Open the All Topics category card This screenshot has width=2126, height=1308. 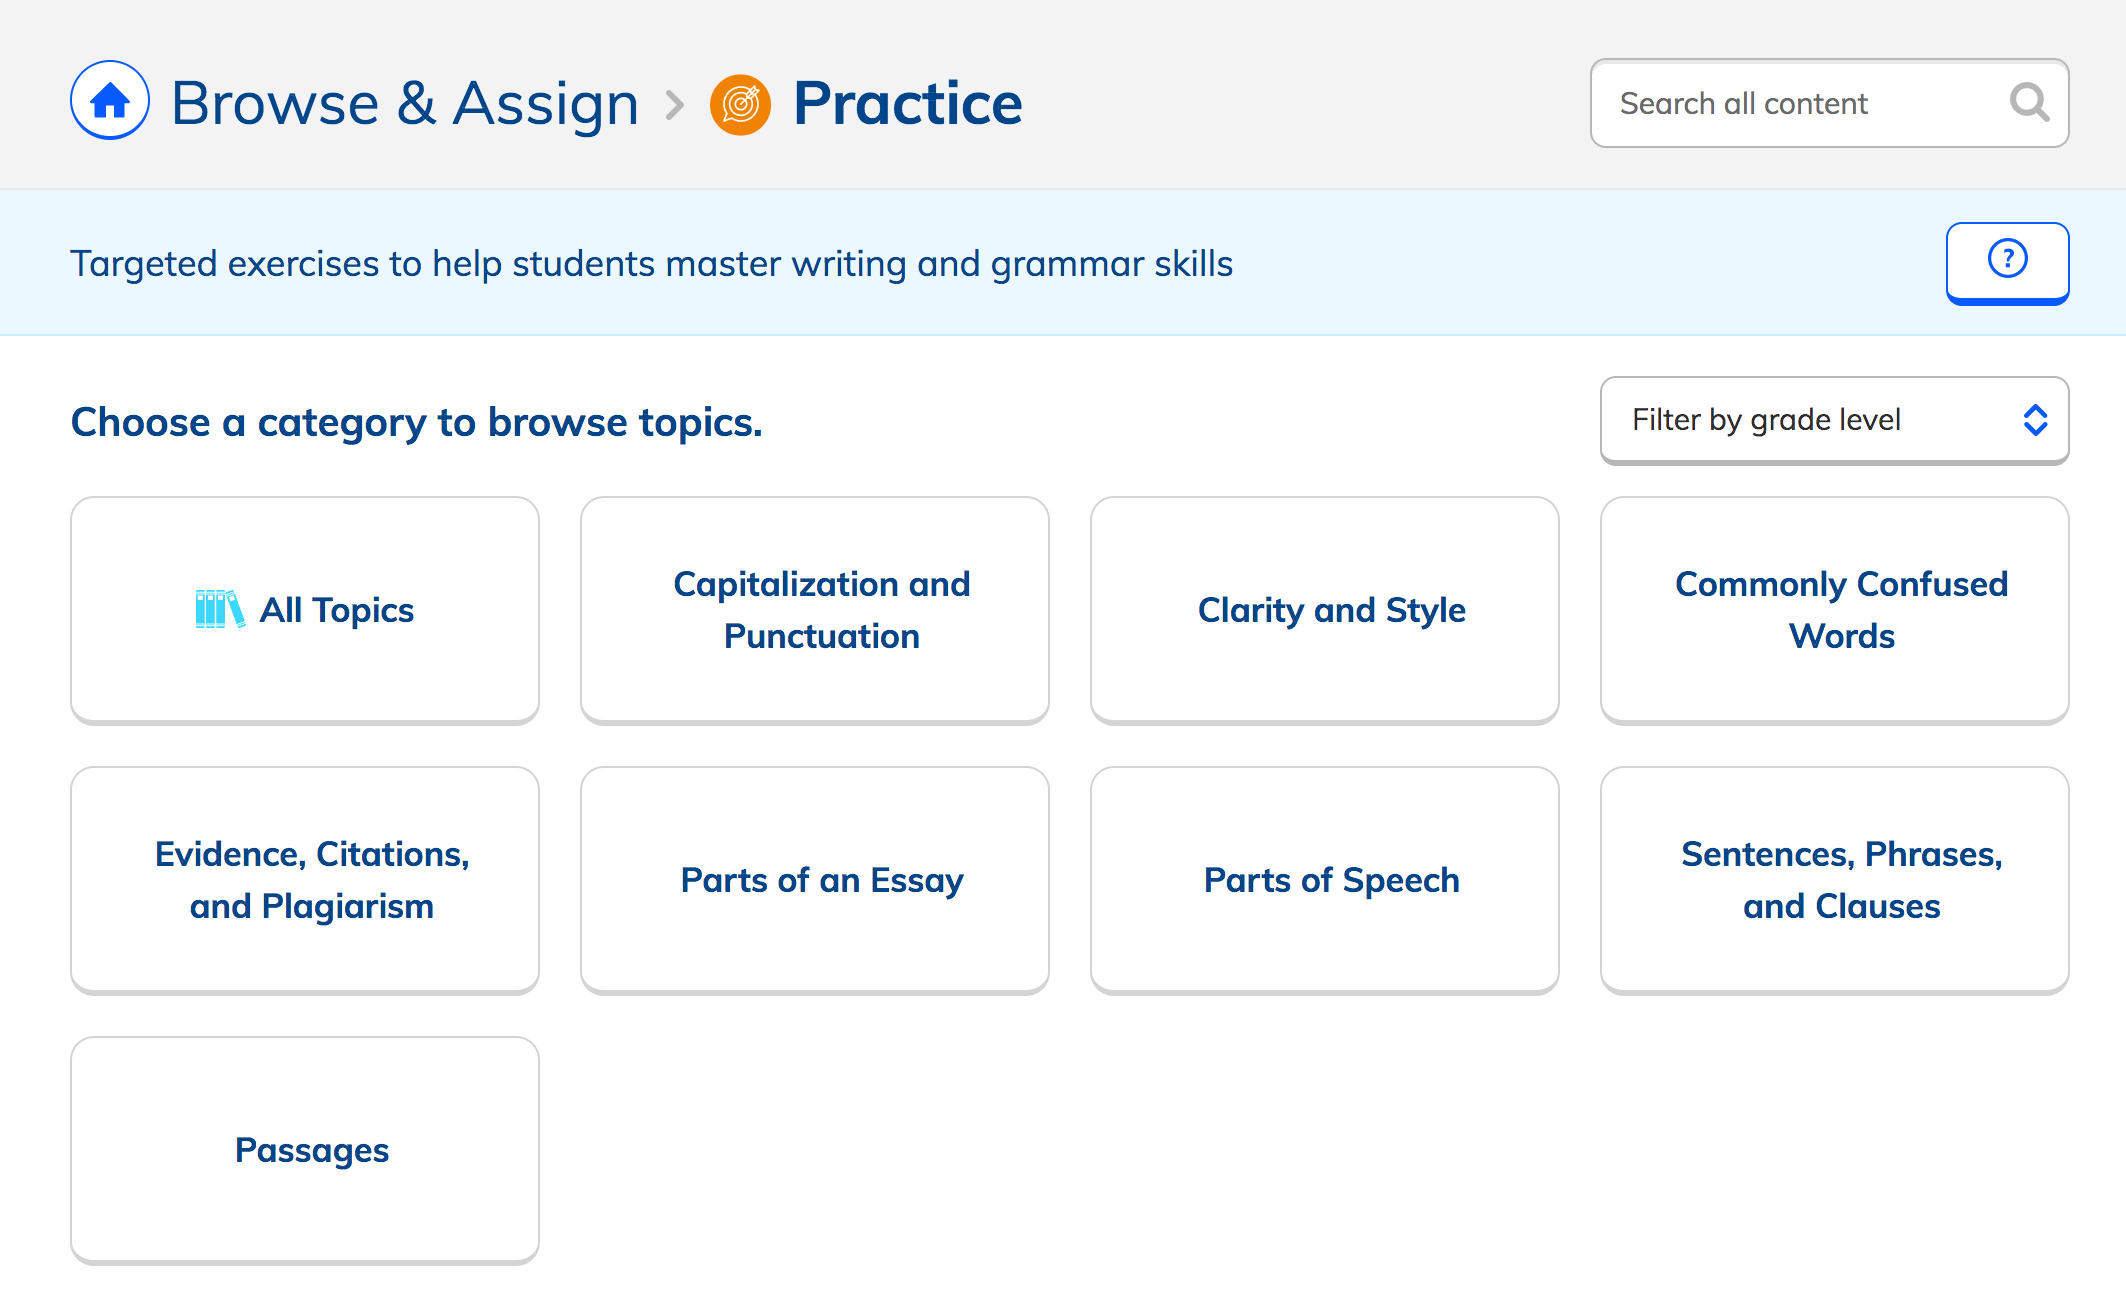305,610
